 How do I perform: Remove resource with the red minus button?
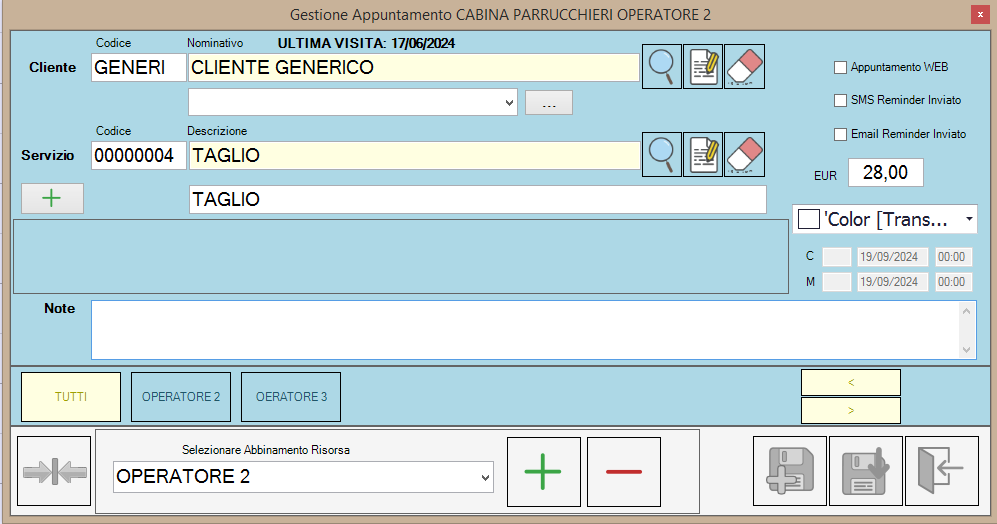(624, 472)
